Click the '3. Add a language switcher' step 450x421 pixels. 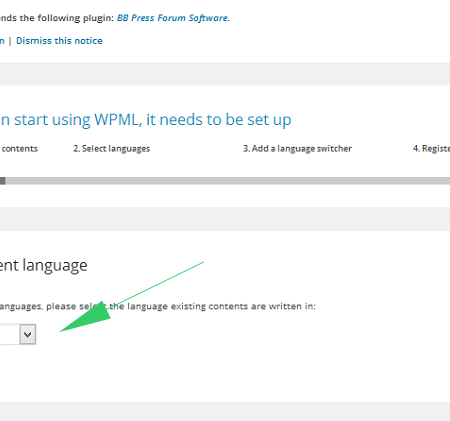(297, 149)
